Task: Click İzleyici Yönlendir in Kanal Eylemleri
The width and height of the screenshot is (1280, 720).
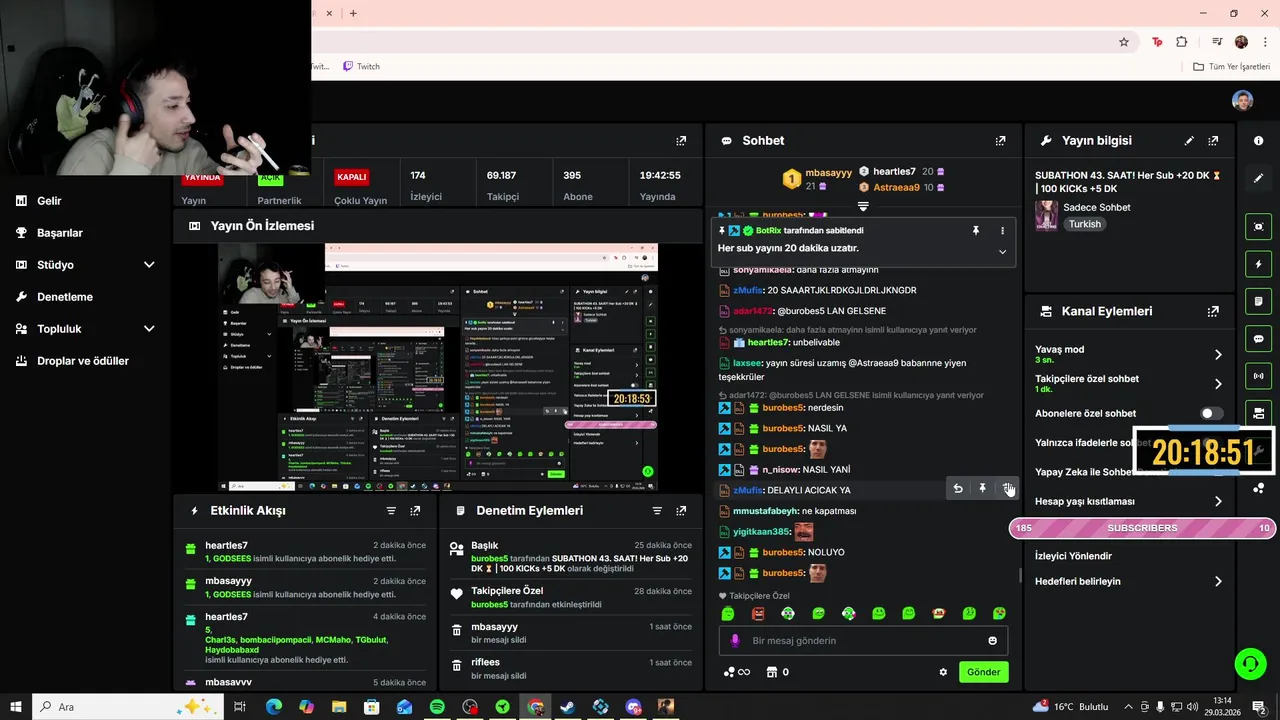Action: (1073, 556)
